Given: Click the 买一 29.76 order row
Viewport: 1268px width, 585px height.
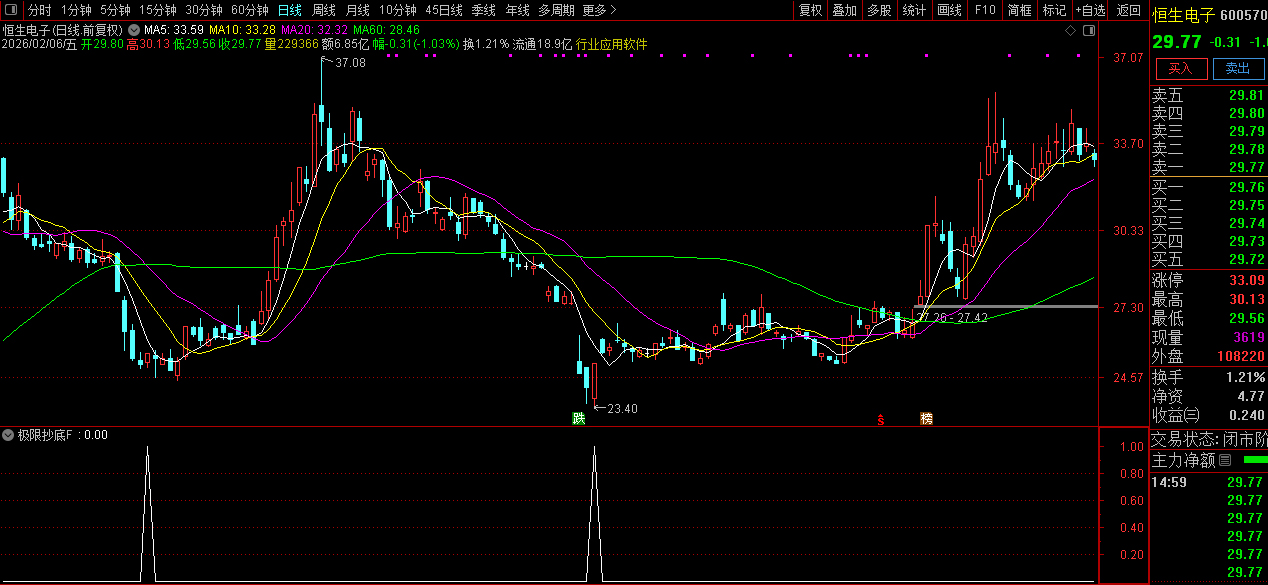Looking at the screenshot, I should (x=1208, y=187).
